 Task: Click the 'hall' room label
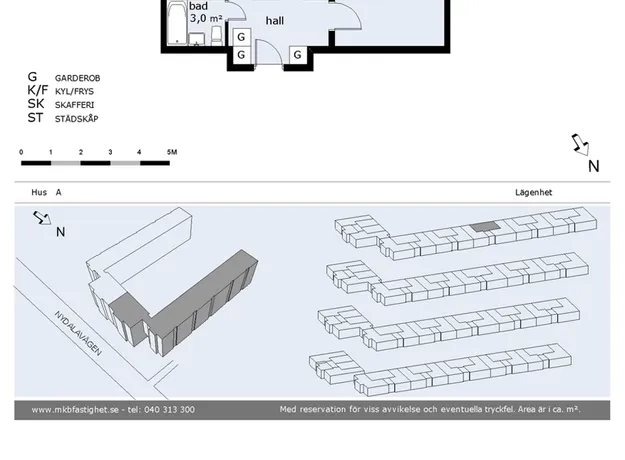point(275,21)
